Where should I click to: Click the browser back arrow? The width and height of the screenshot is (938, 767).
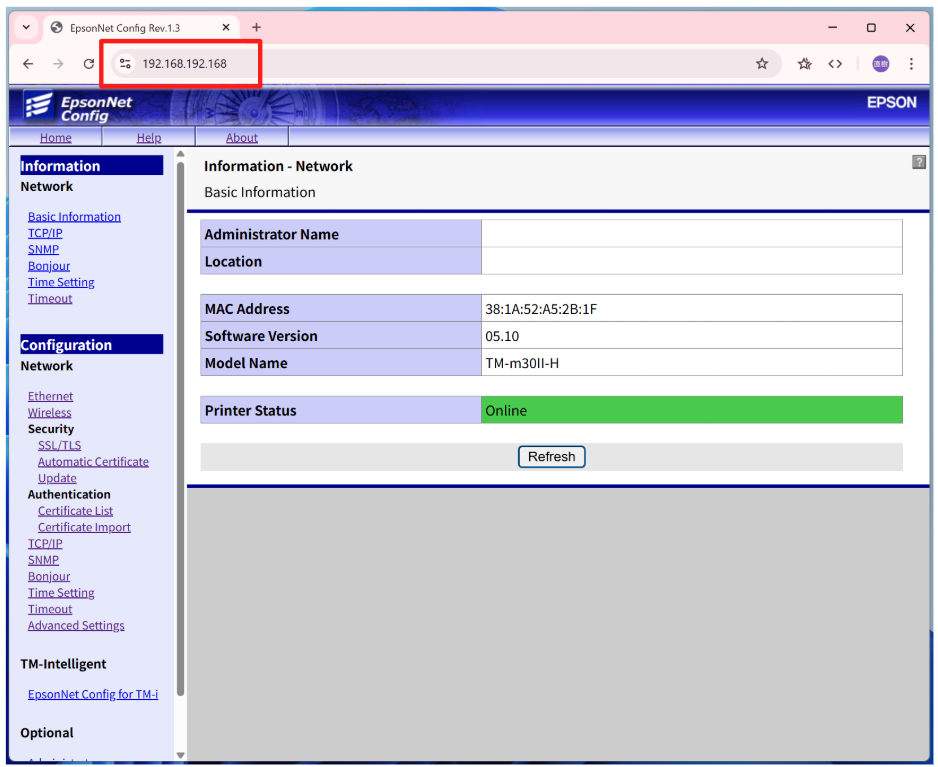pos(28,63)
